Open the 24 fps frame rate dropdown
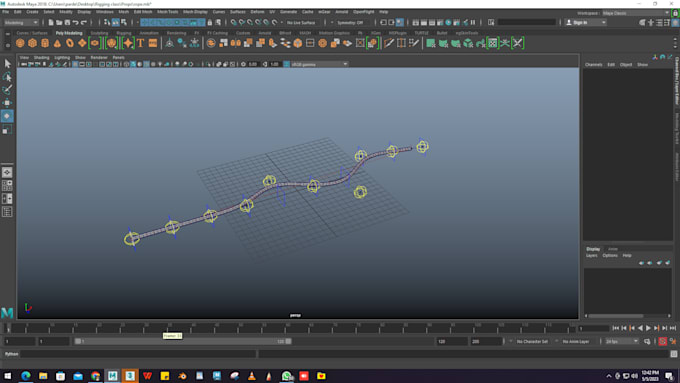Screen dimensions: 680x383 [x=621, y=341]
